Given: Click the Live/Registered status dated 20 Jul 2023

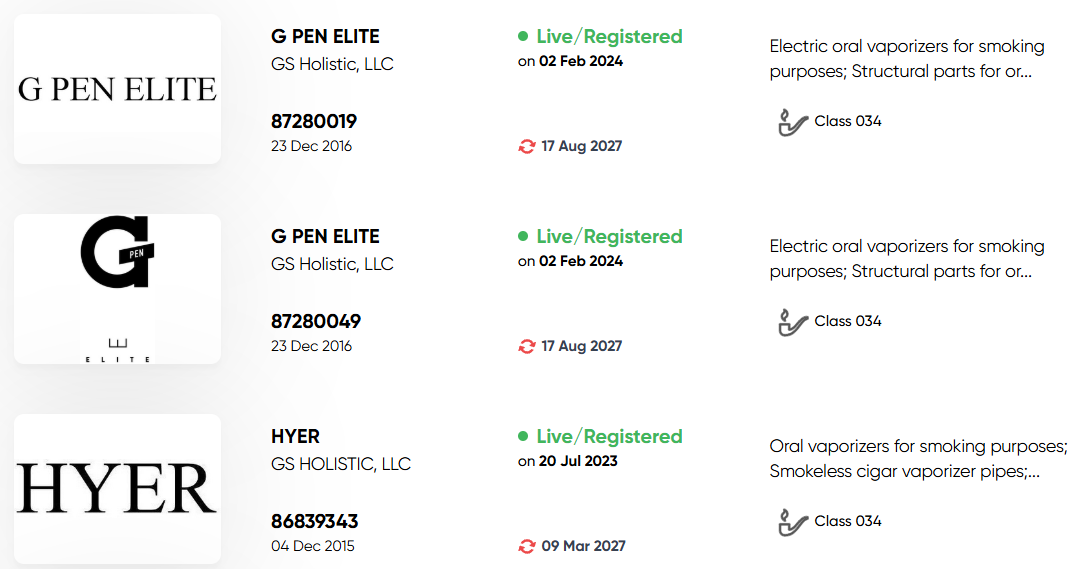Looking at the screenshot, I should tap(610, 436).
